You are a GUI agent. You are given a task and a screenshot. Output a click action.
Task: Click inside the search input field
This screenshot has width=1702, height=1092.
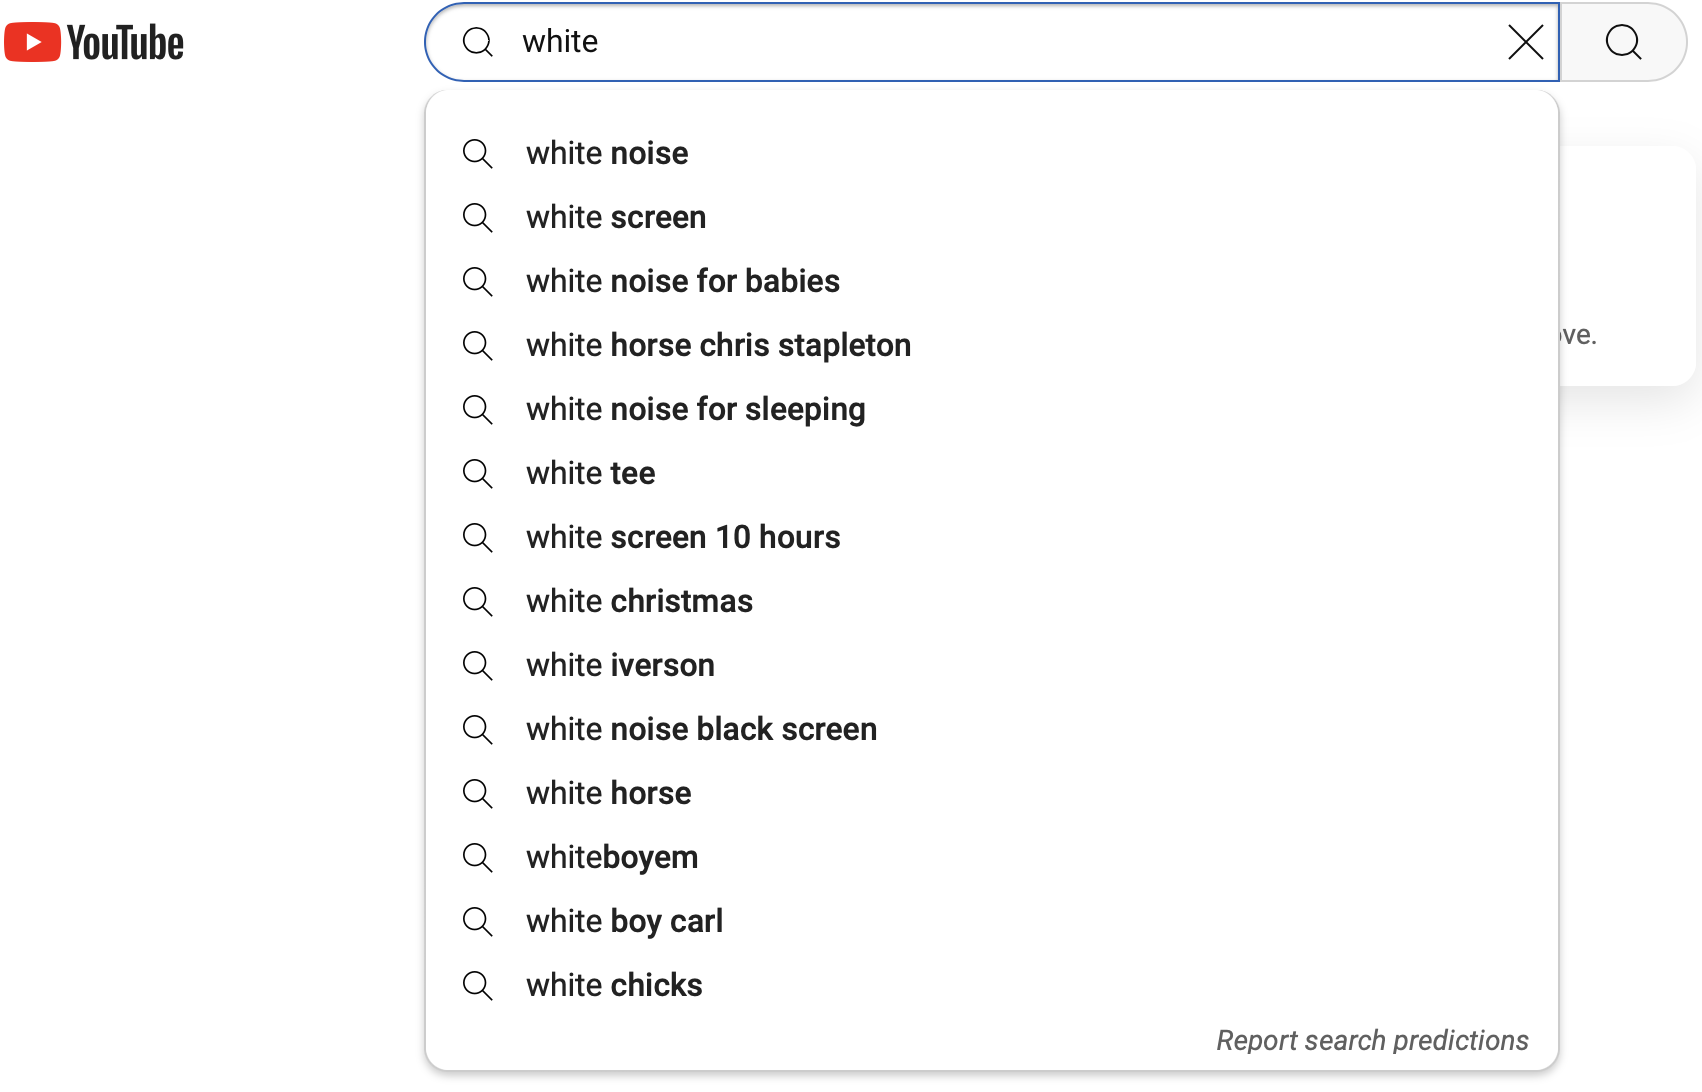coord(1000,42)
